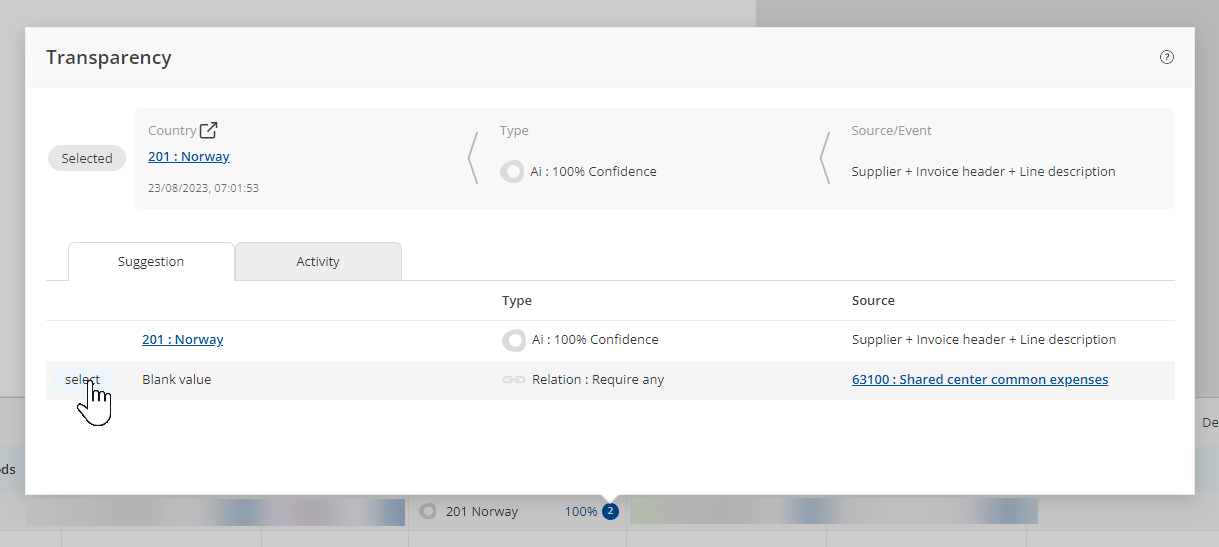Open the Suggestion tab
Image resolution: width=1219 pixels, height=547 pixels.
(151, 262)
